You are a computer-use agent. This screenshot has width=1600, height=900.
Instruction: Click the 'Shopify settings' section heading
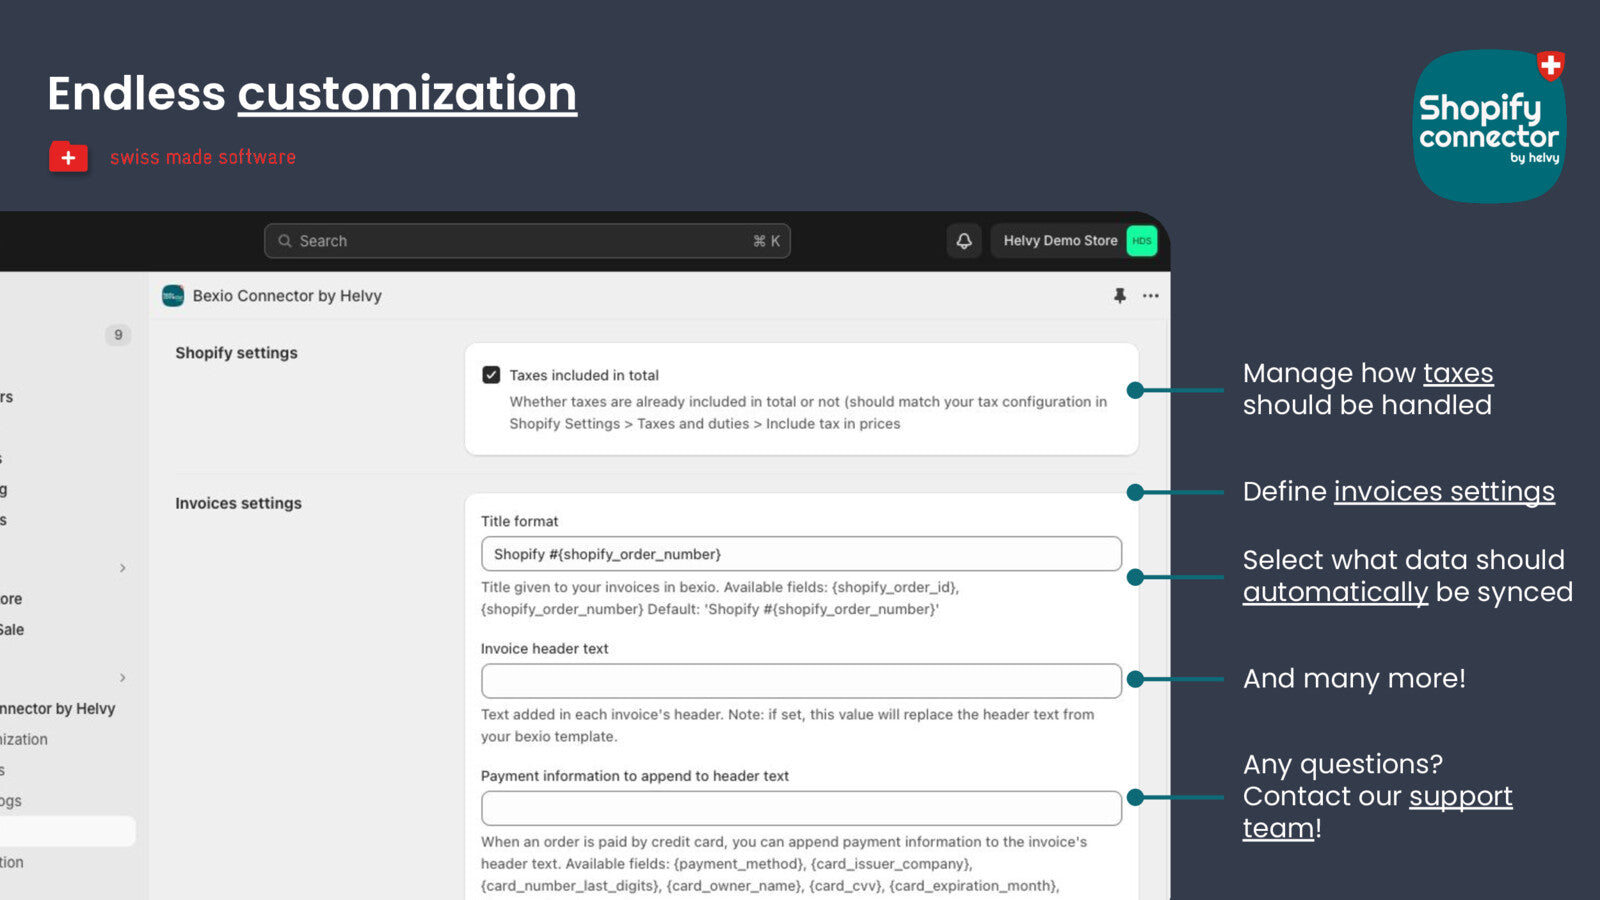tap(236, 353)
